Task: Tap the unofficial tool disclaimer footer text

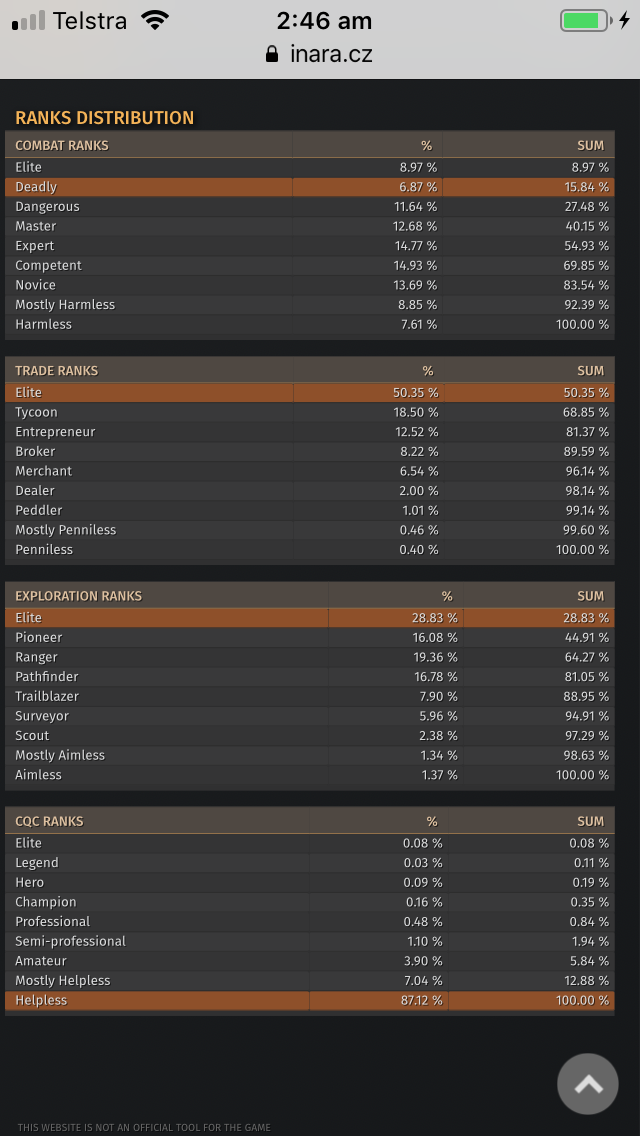Action: pos(144,1127)
